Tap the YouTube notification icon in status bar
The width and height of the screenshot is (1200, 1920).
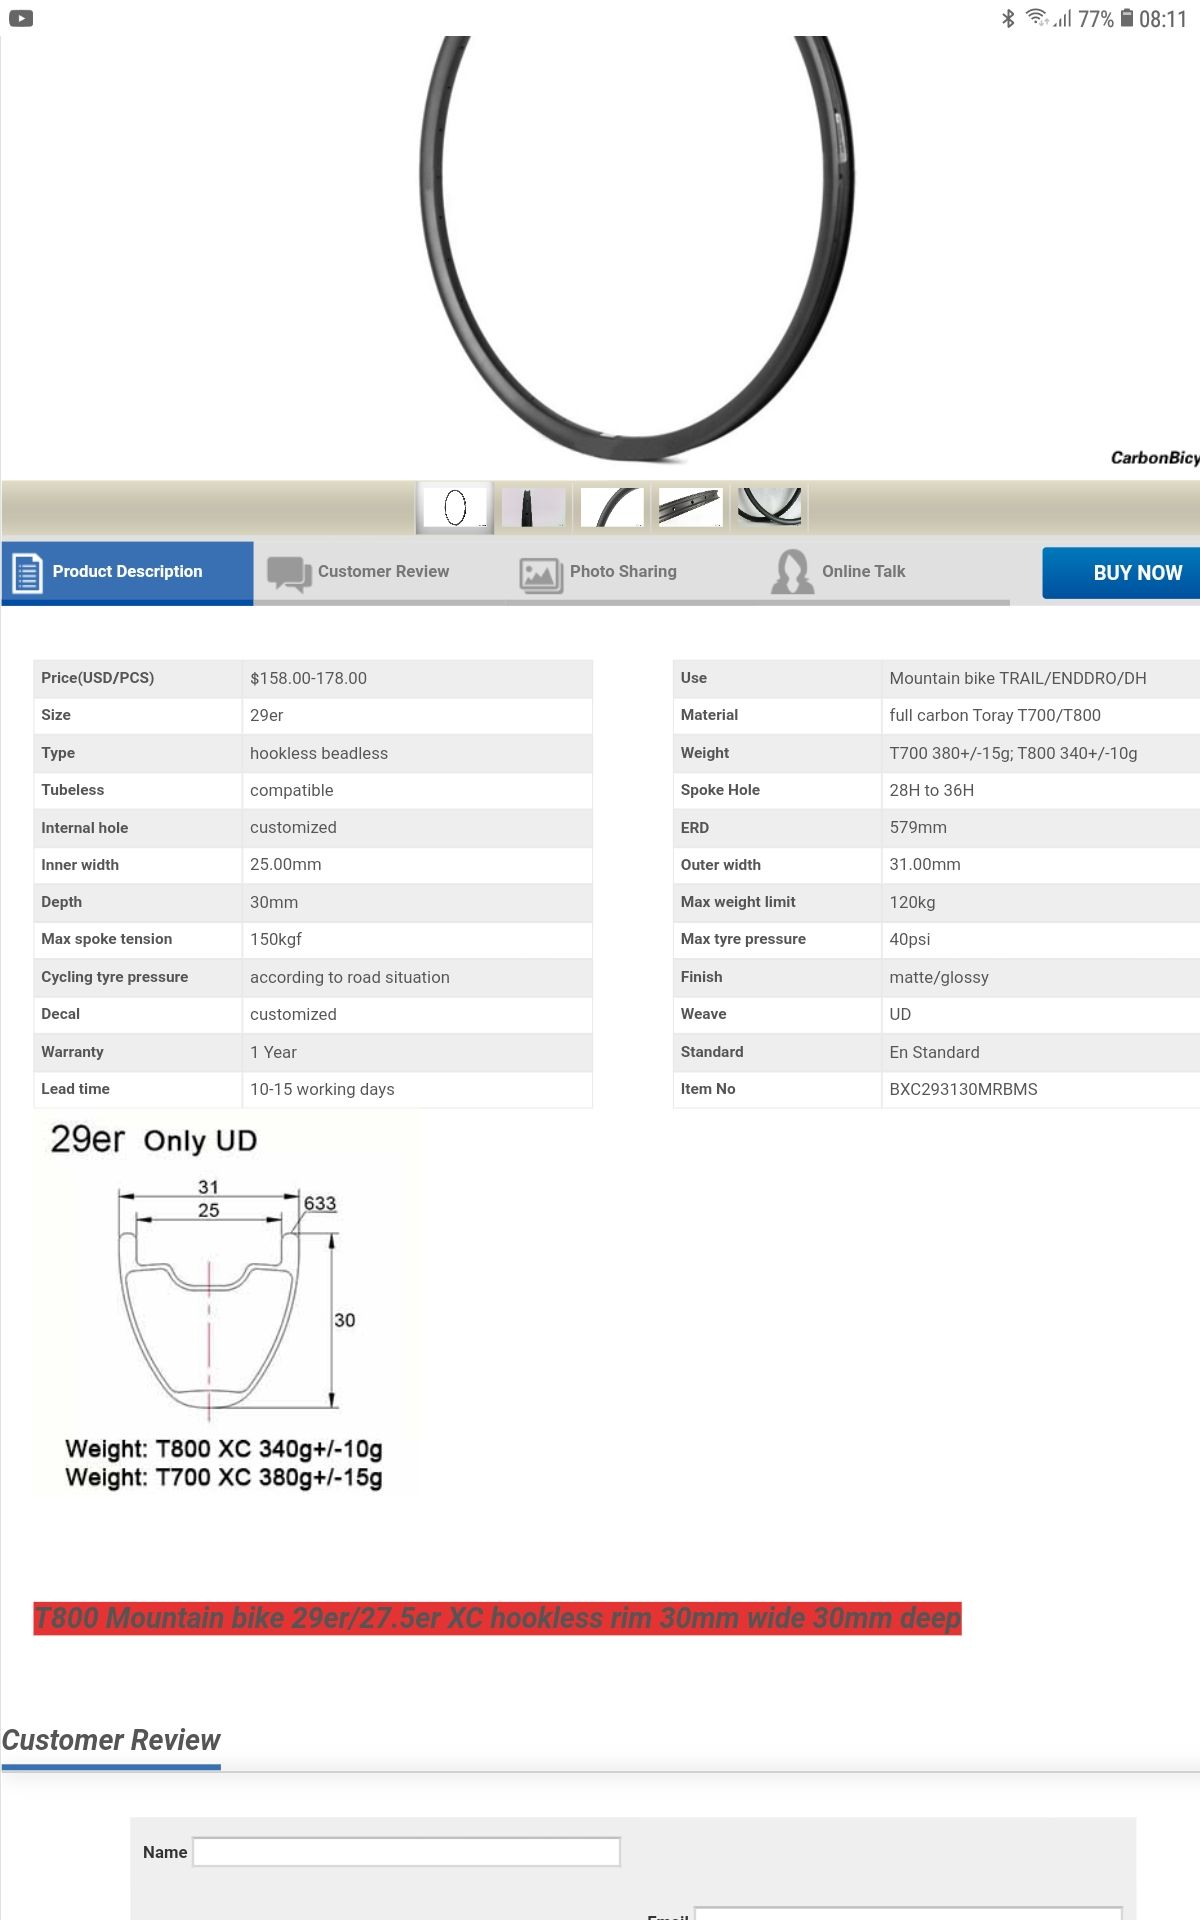tap(21, 18)
